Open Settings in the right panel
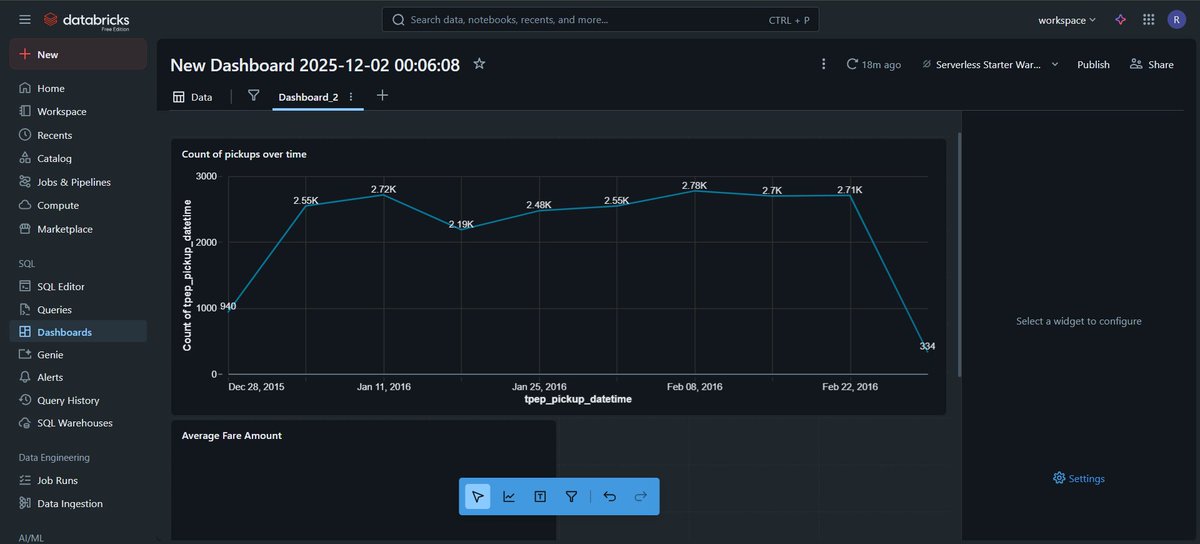 pyautogui.click(x=1079, y=478)
